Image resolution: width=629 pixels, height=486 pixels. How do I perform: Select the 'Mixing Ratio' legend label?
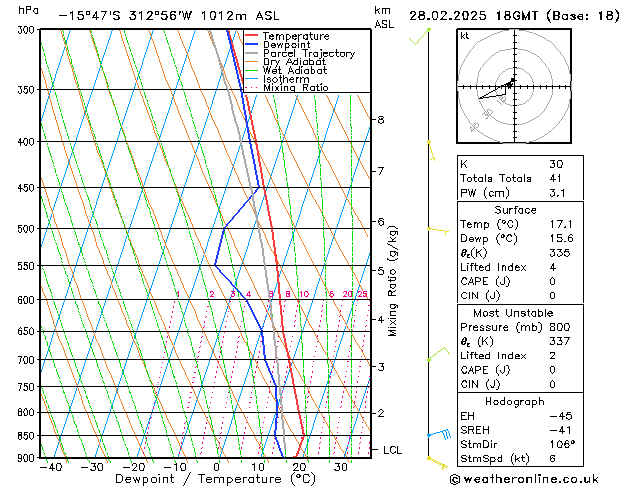(x=296, y=87)
